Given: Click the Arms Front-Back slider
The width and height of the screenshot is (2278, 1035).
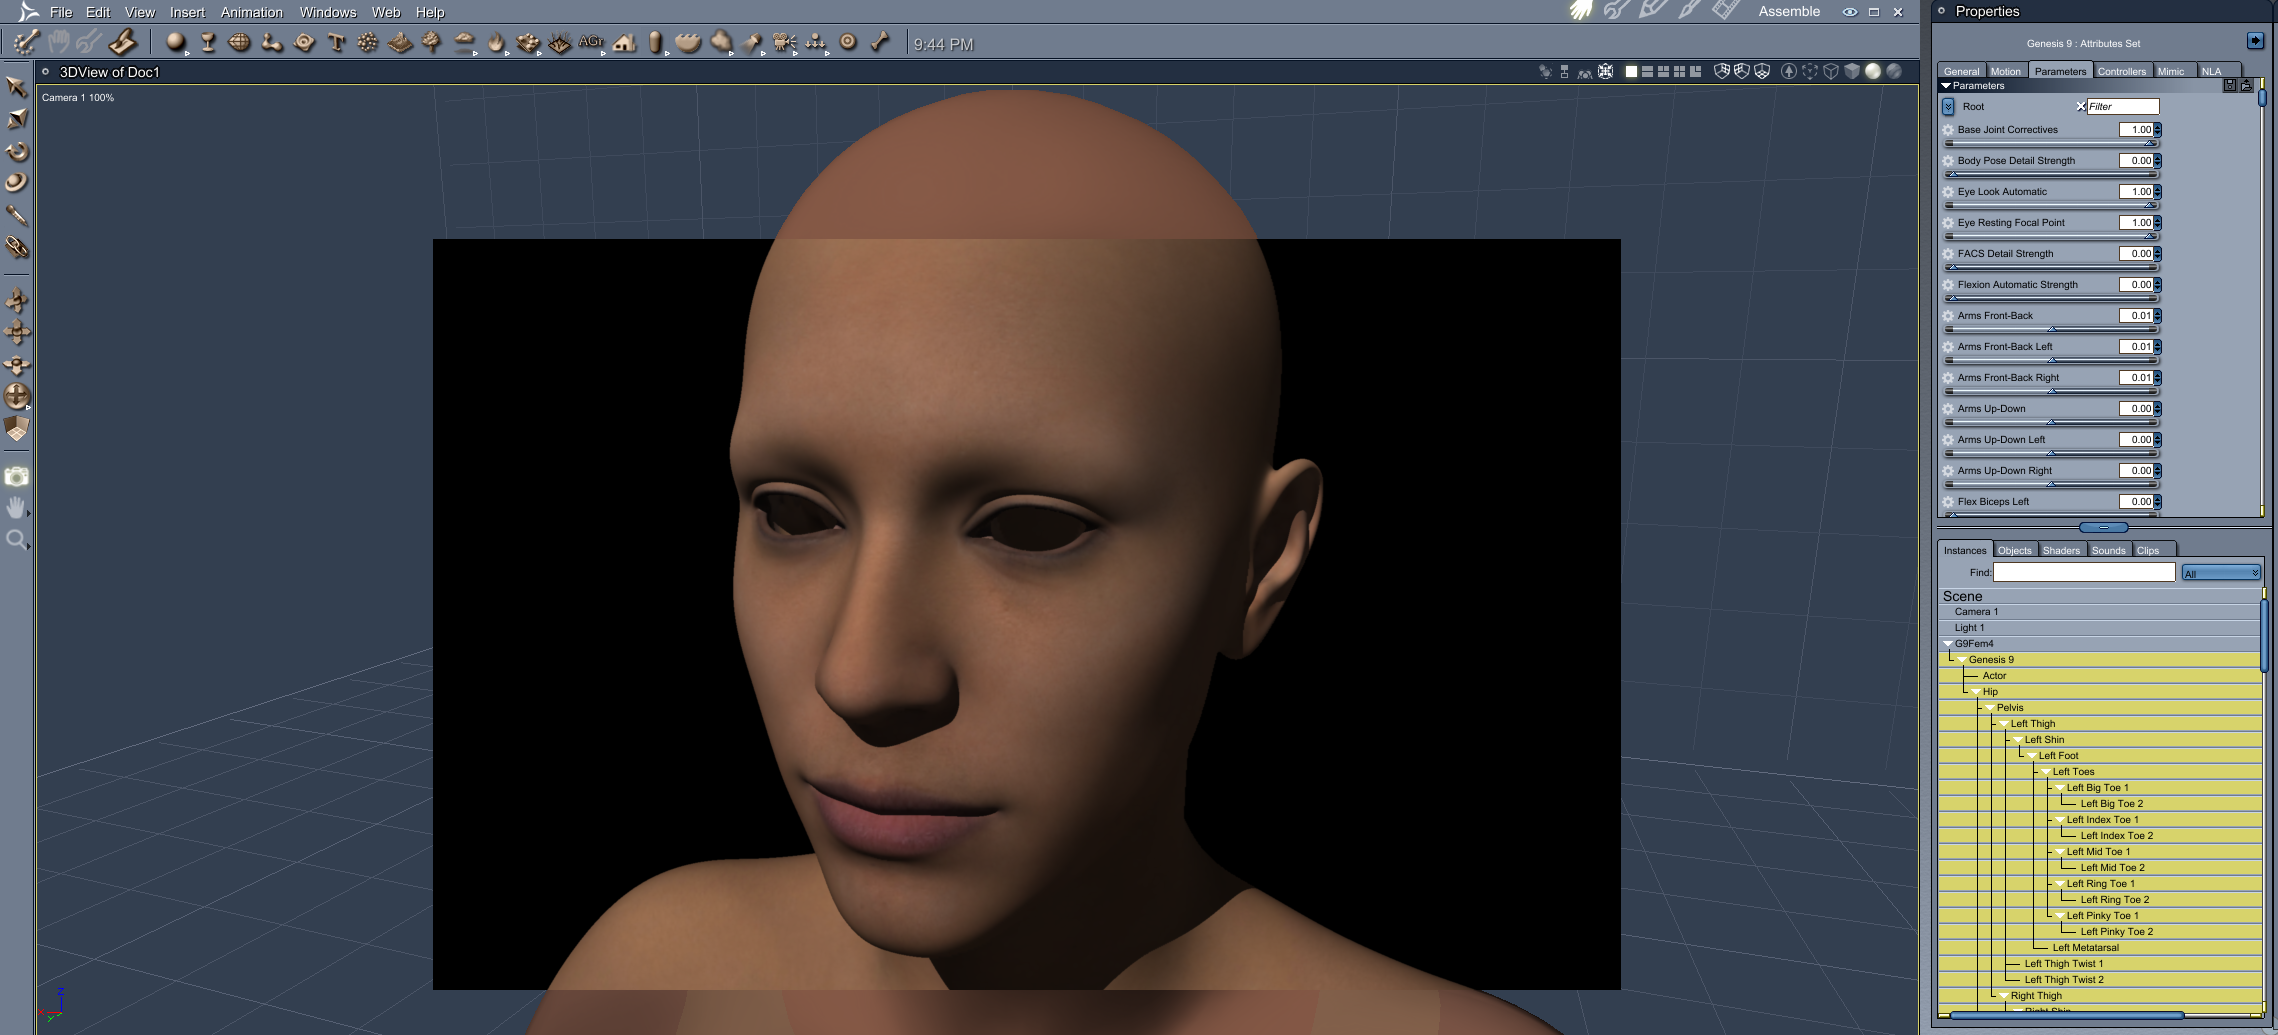Looking at the screenshot, I should (2051, 329).
